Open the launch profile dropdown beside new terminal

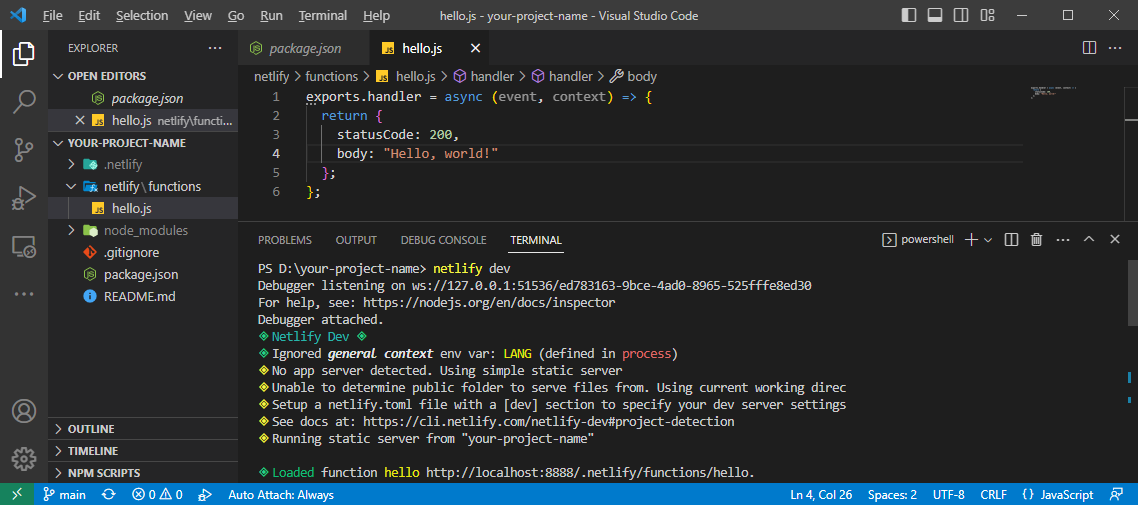pyautogui.click(x=988, y=240)
